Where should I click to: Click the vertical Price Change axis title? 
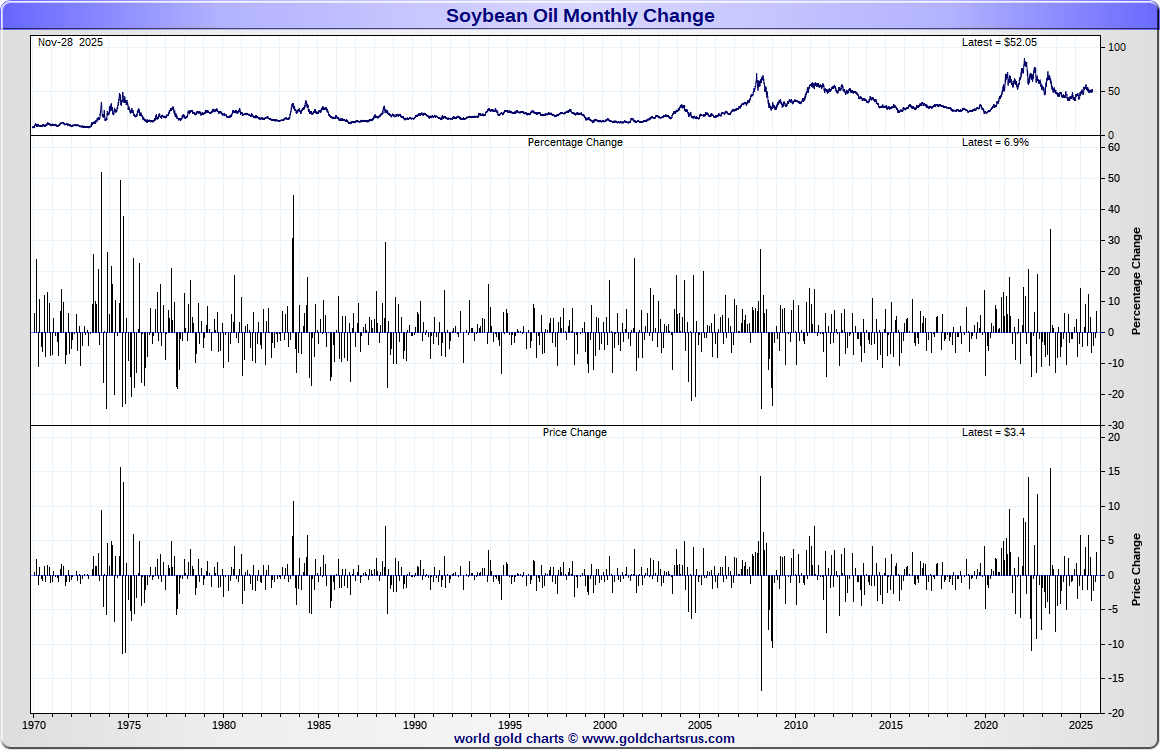(x=1136, y=570)
